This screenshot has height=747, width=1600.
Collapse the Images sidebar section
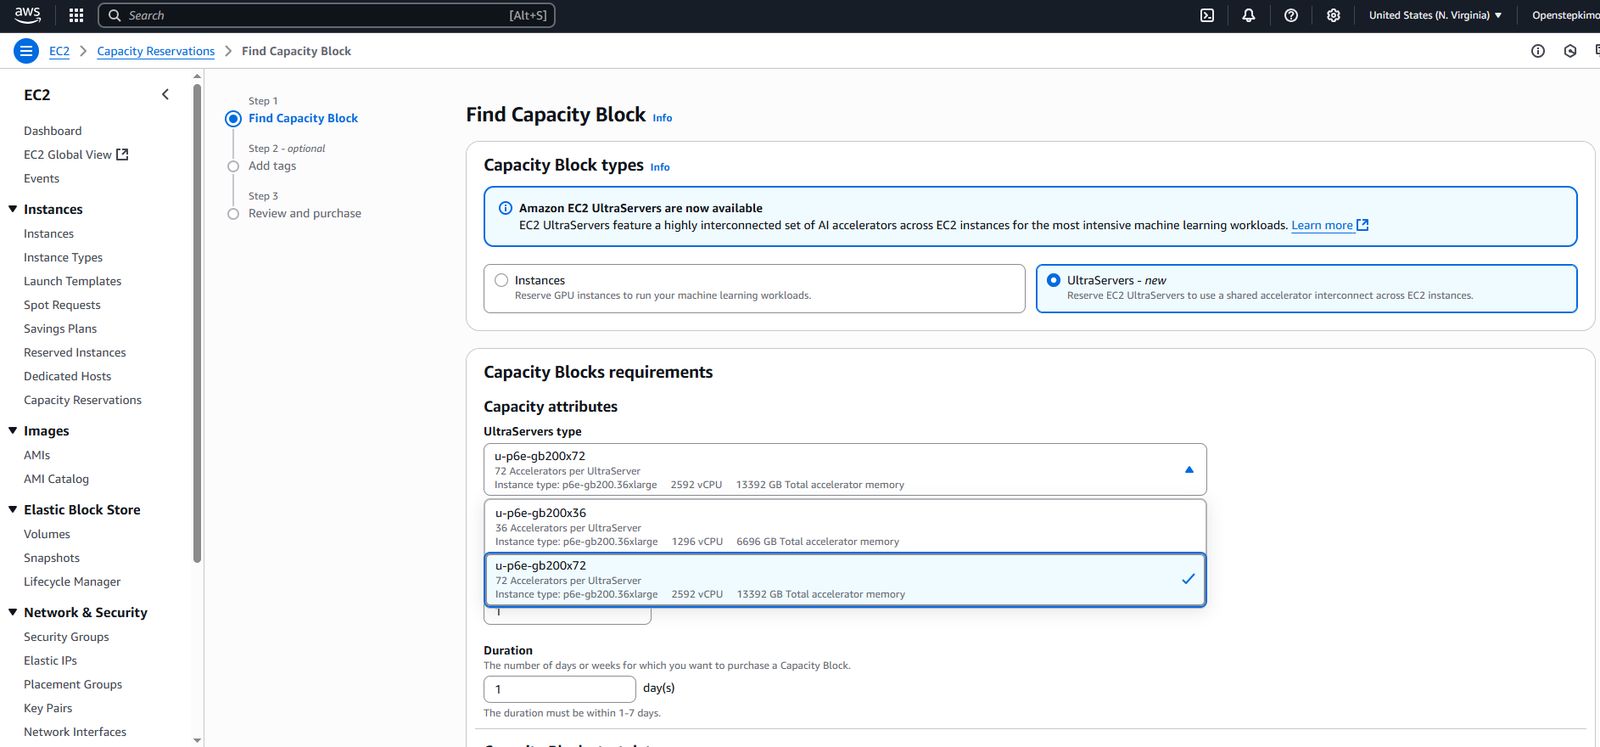tap(13, 431)
